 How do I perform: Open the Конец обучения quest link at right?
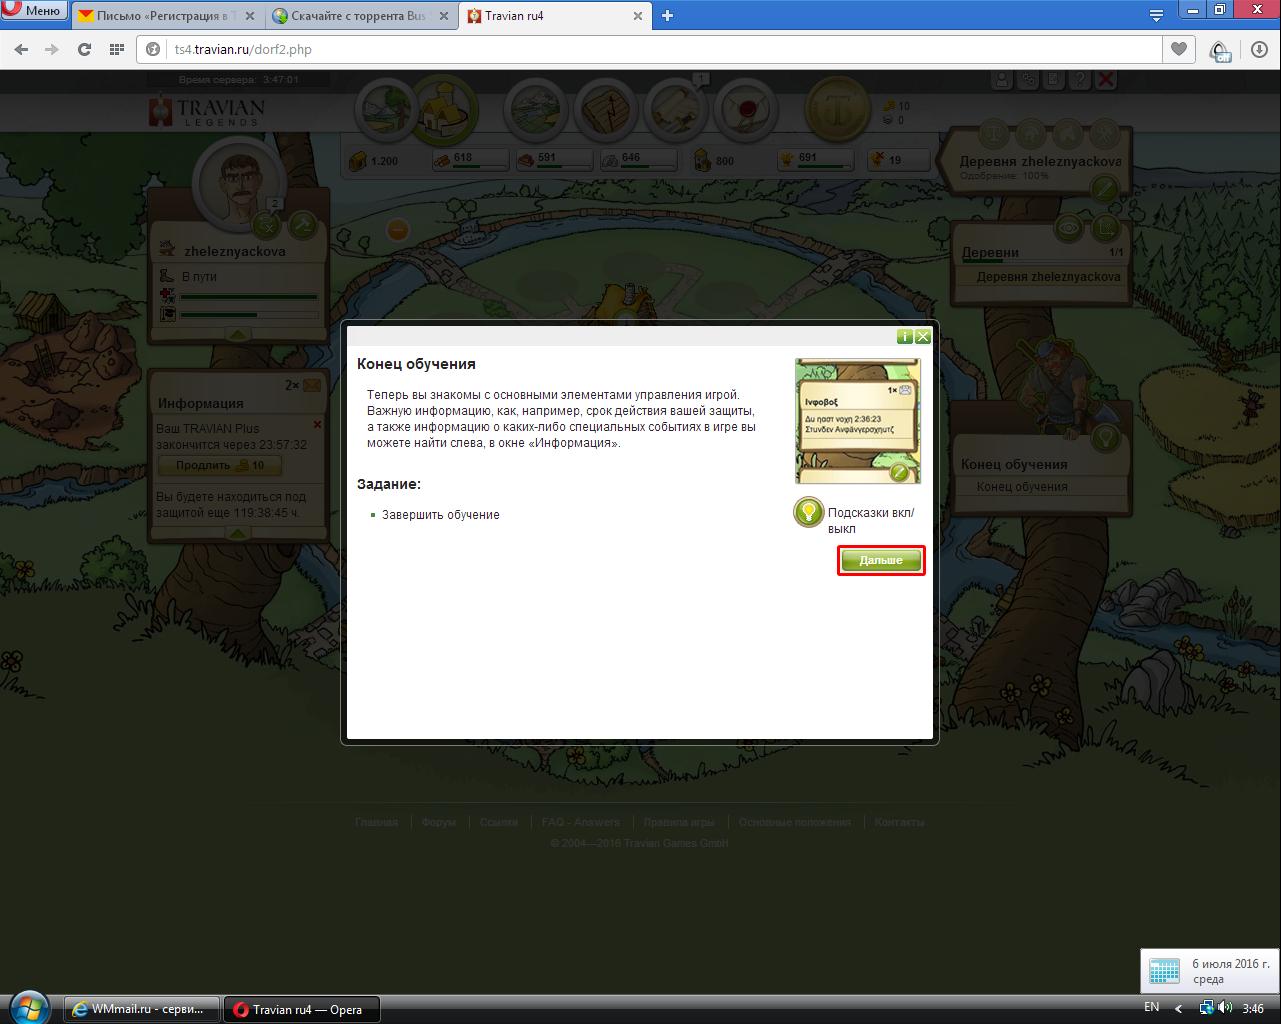(1022, 487)
